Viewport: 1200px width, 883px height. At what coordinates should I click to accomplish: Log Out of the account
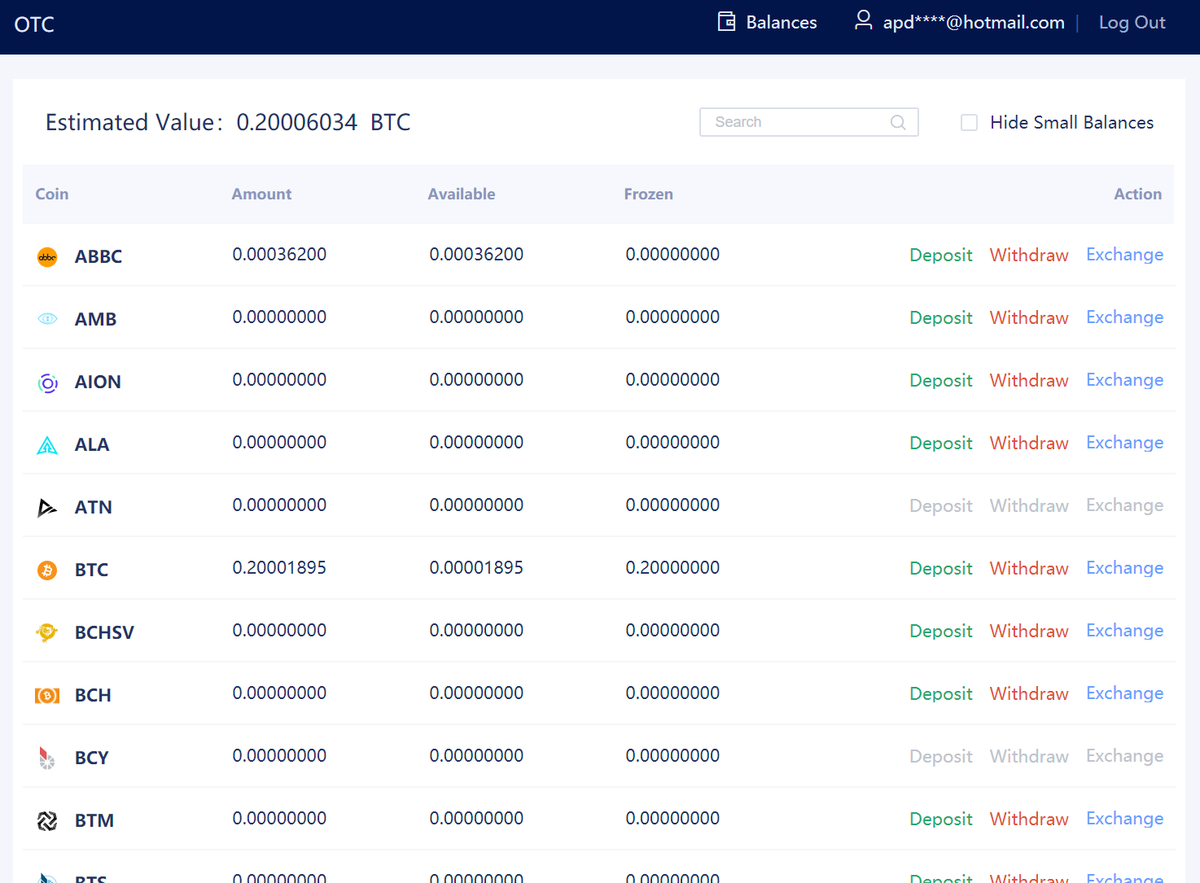[x=1132, y=22]
